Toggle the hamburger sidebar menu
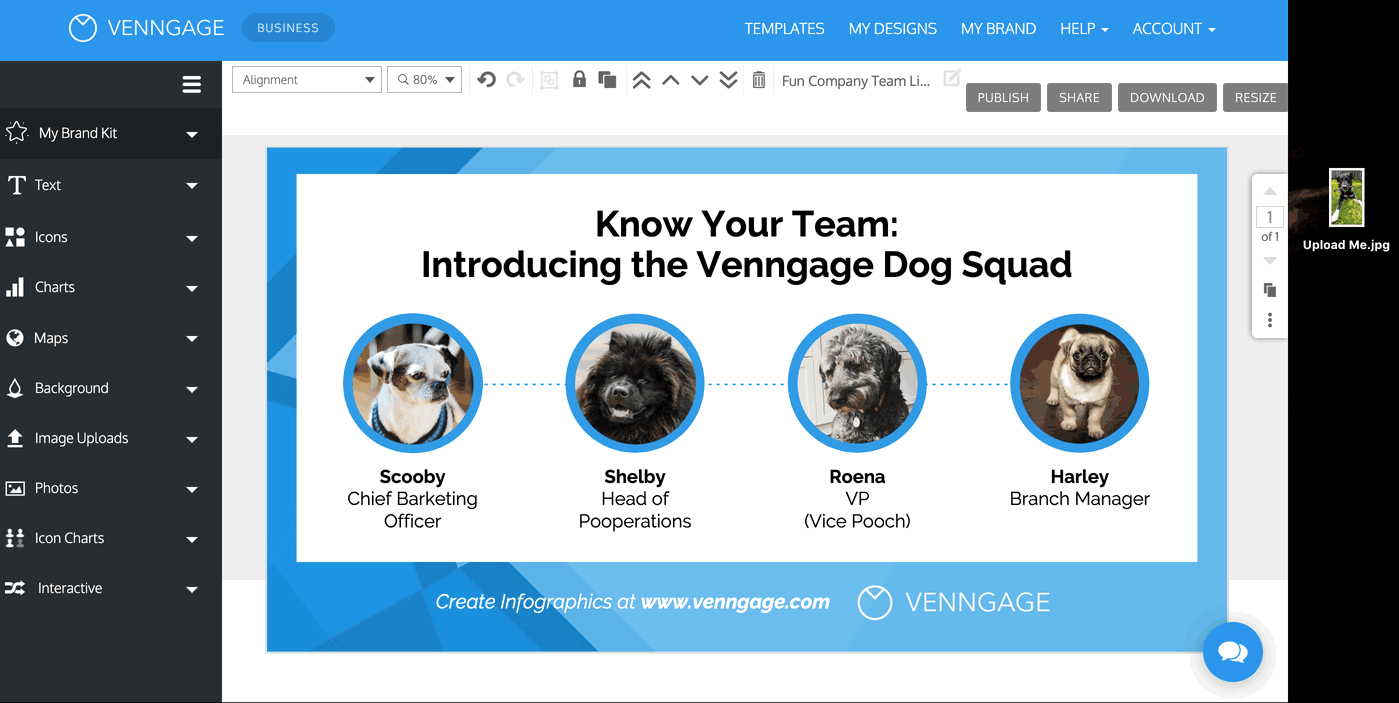1399x703 pixels. (192, 85)
